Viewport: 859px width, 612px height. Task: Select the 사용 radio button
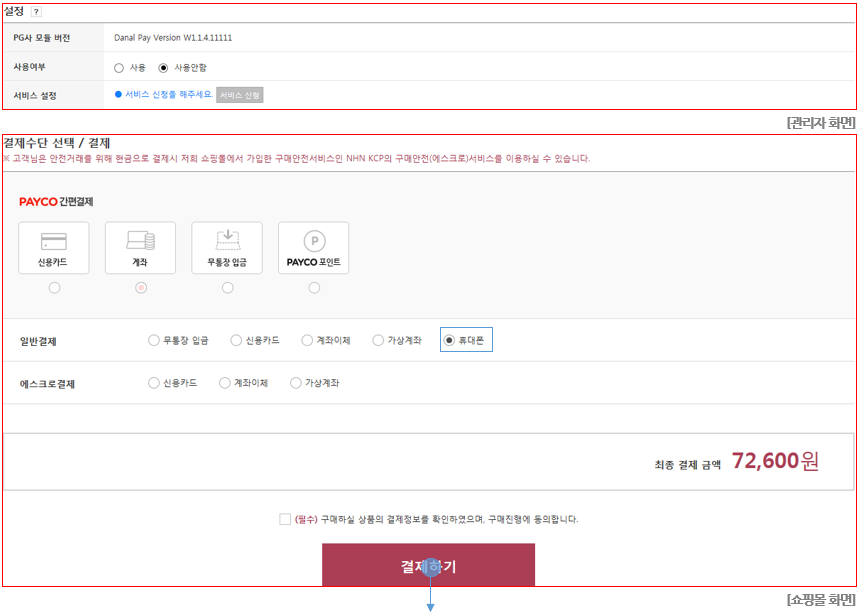click(x=119, y=68)
